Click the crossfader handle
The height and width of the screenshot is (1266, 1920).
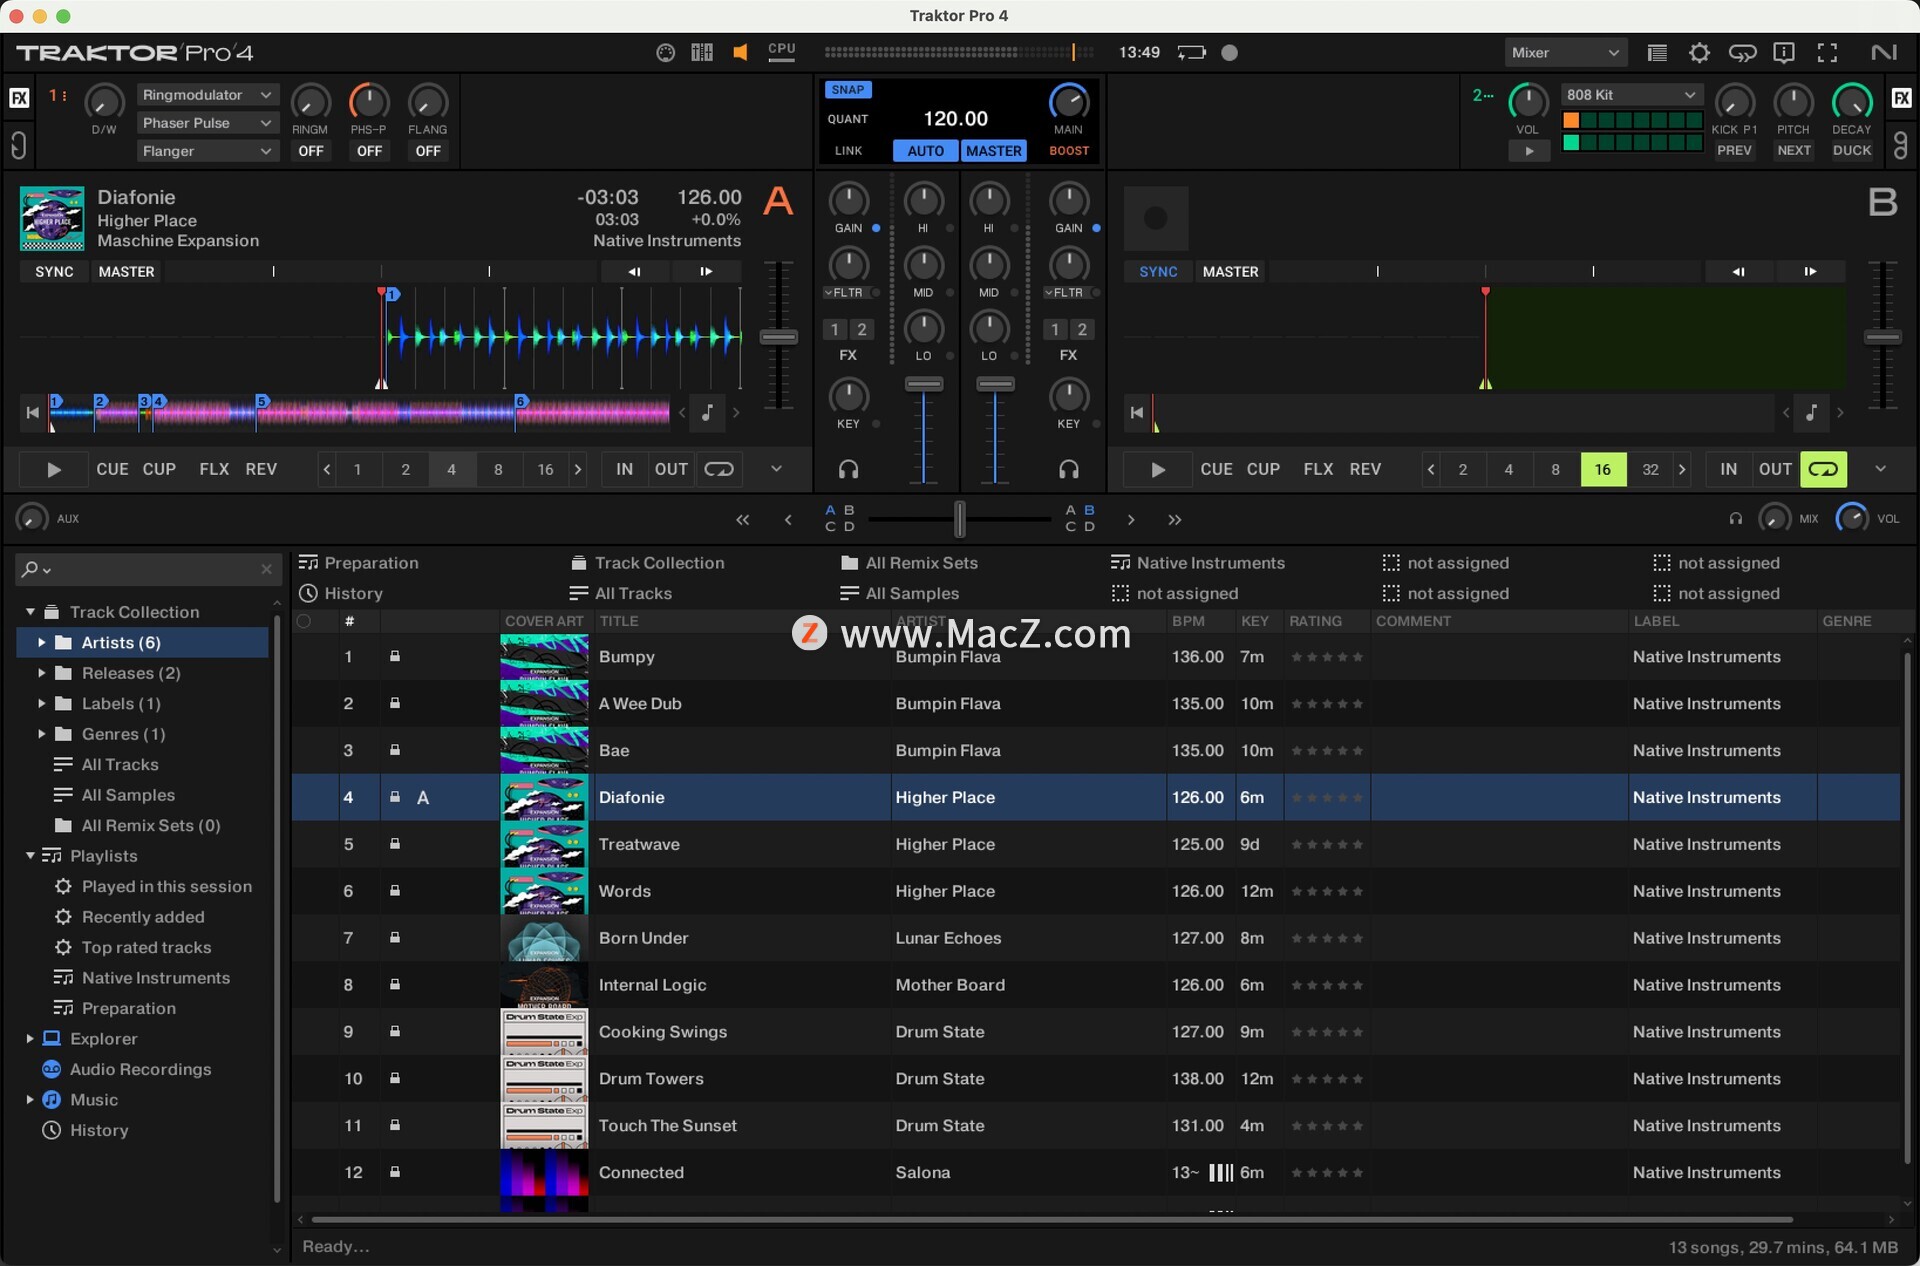coord(960,520)
